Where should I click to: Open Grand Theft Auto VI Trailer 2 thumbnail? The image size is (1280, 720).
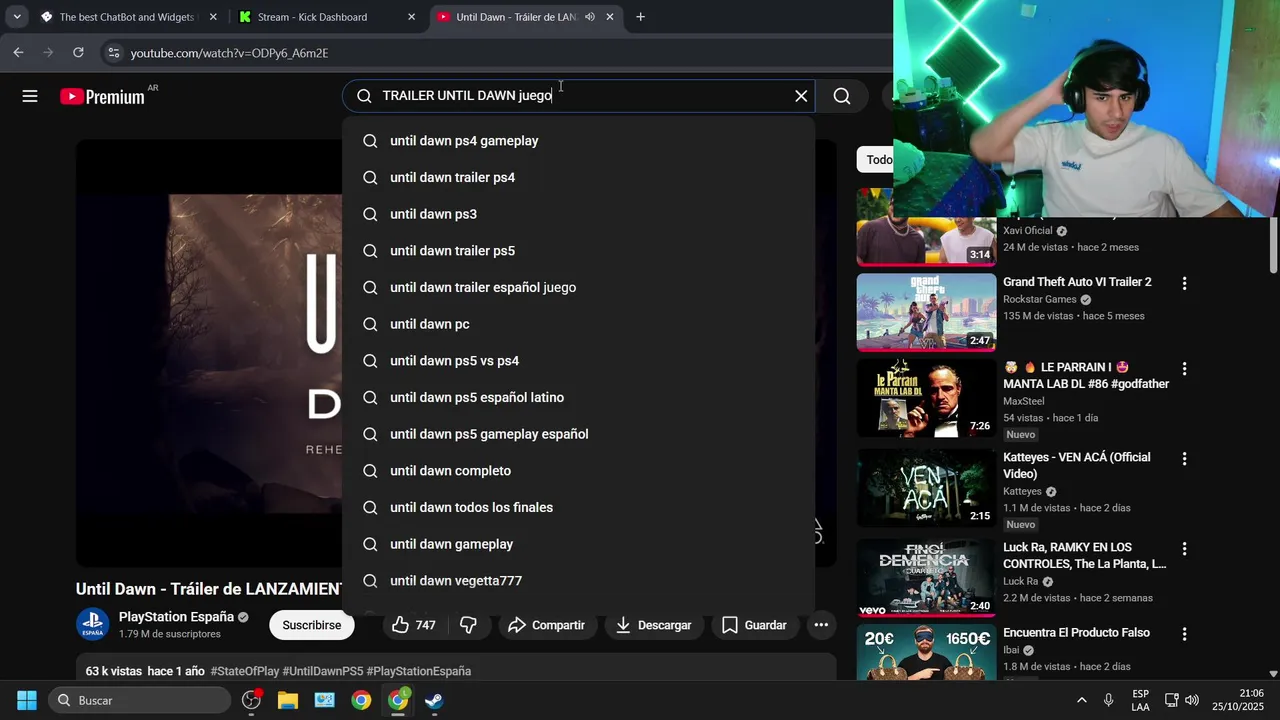(x=926, y=312)
